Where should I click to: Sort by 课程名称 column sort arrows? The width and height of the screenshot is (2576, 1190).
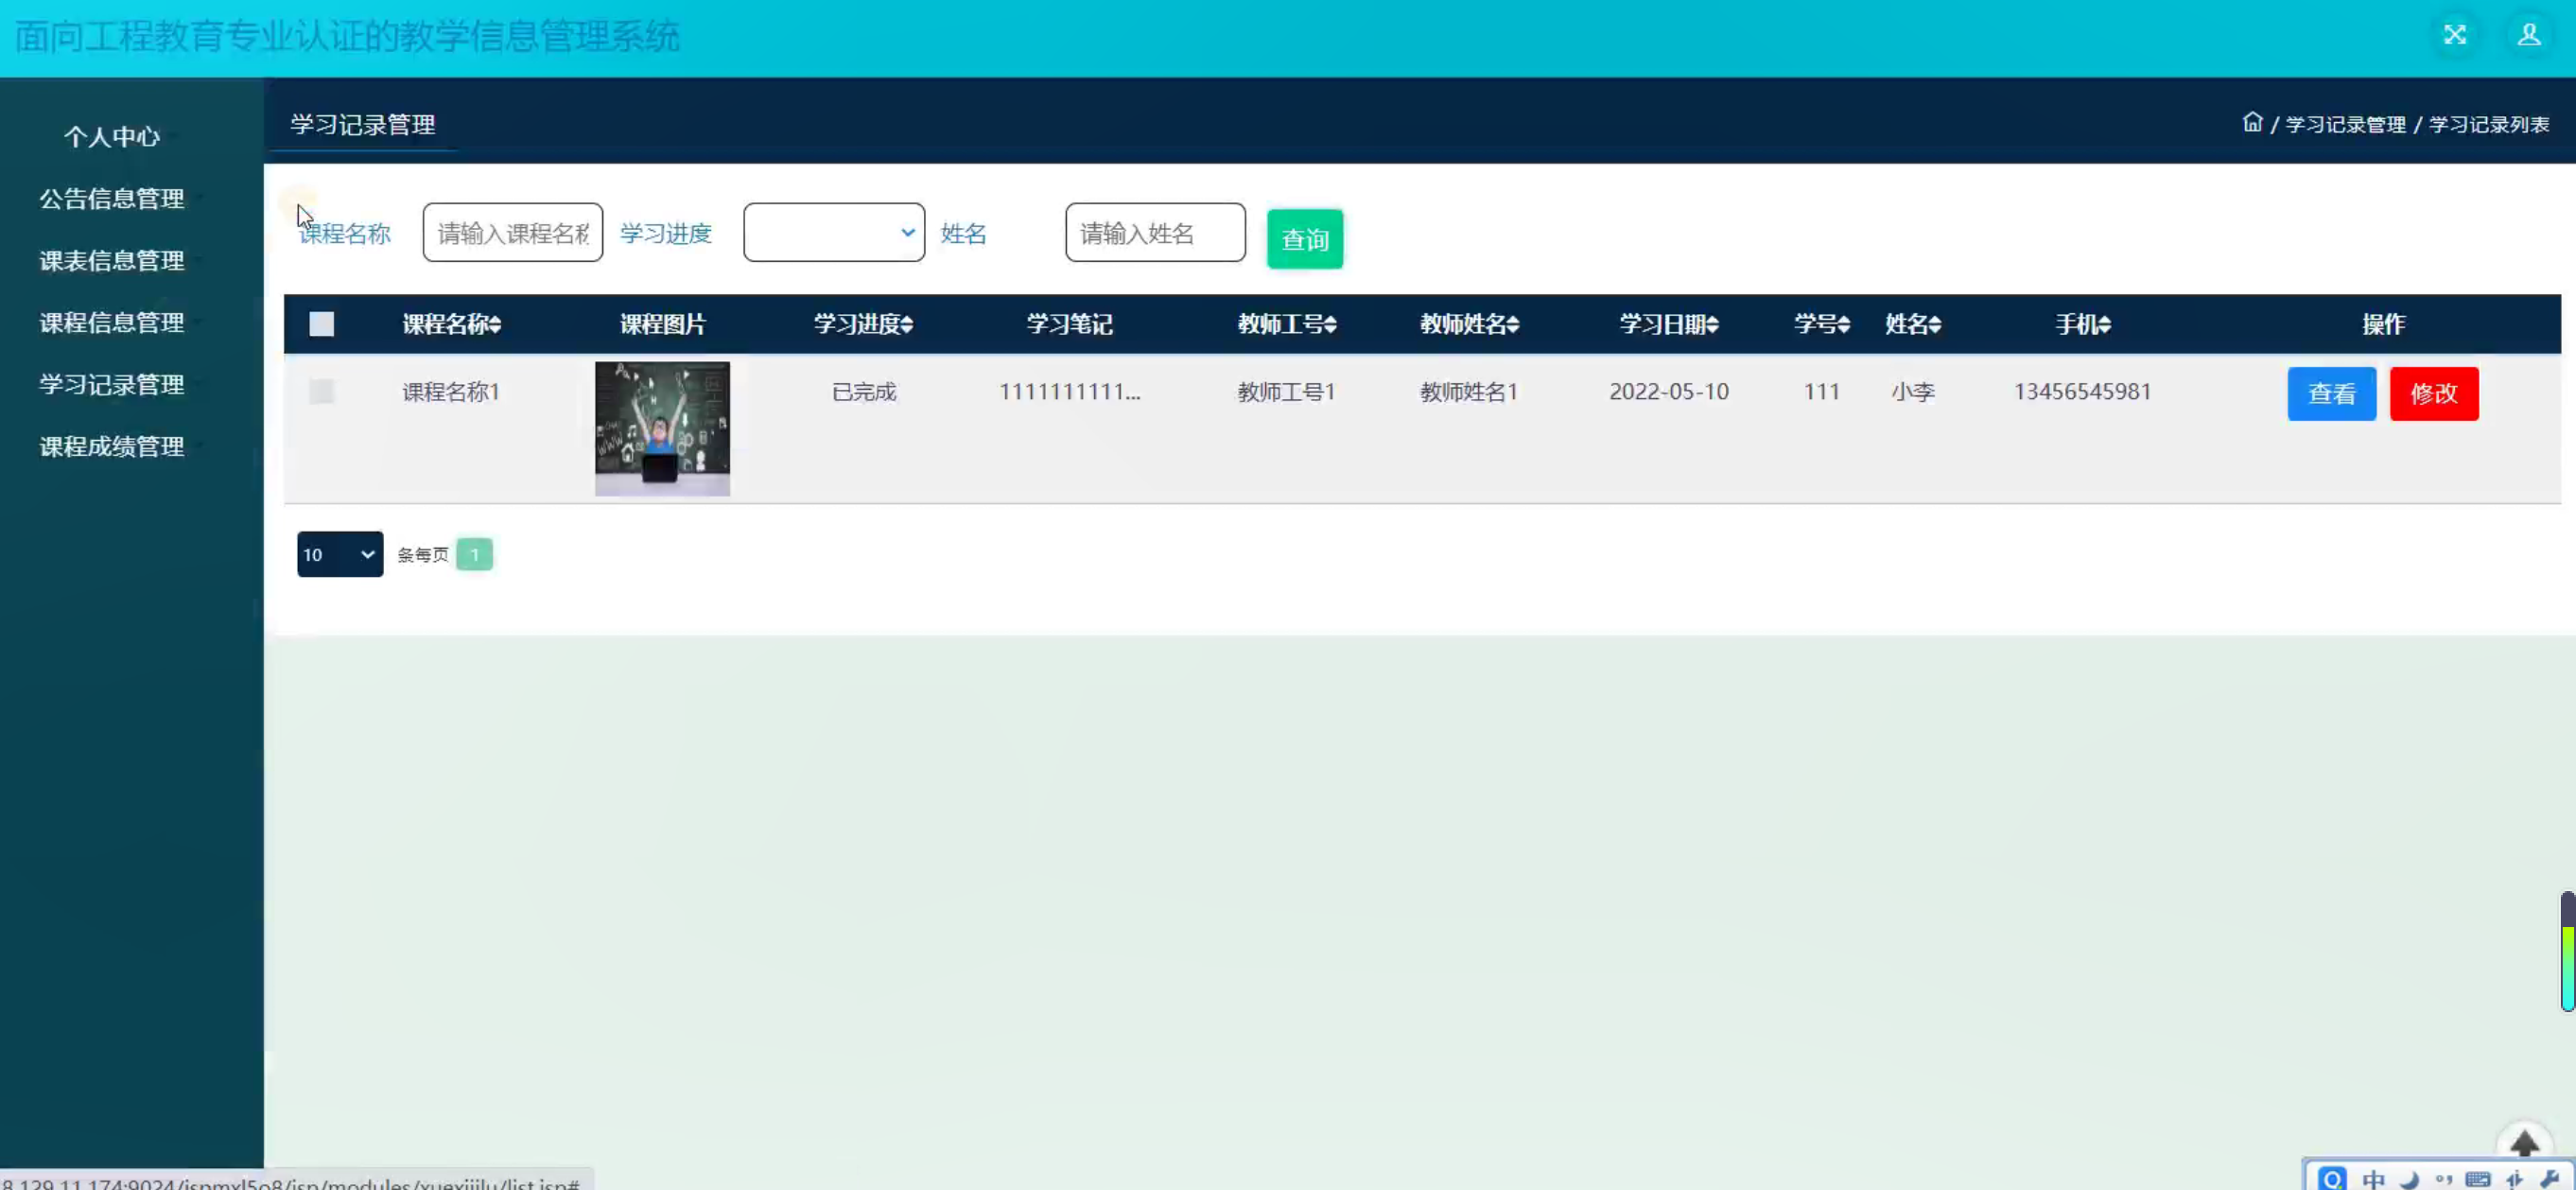tap(495, 324)
